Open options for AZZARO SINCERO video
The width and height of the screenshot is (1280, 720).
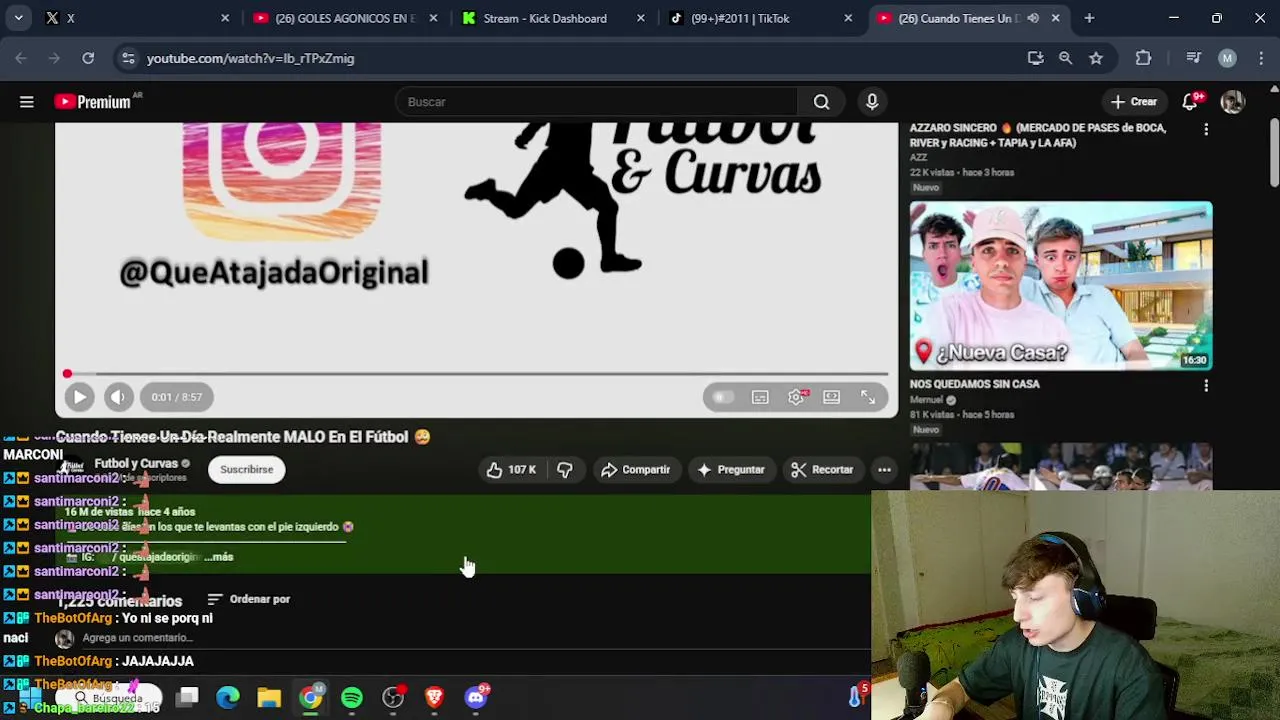1206,130
